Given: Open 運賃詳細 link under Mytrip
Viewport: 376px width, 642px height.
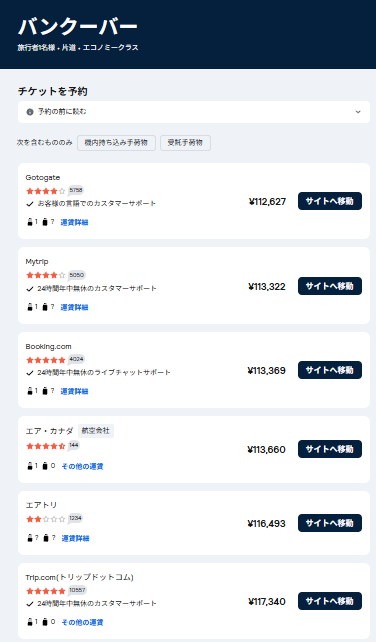Looking at the screenshot, I should [74, 307].
